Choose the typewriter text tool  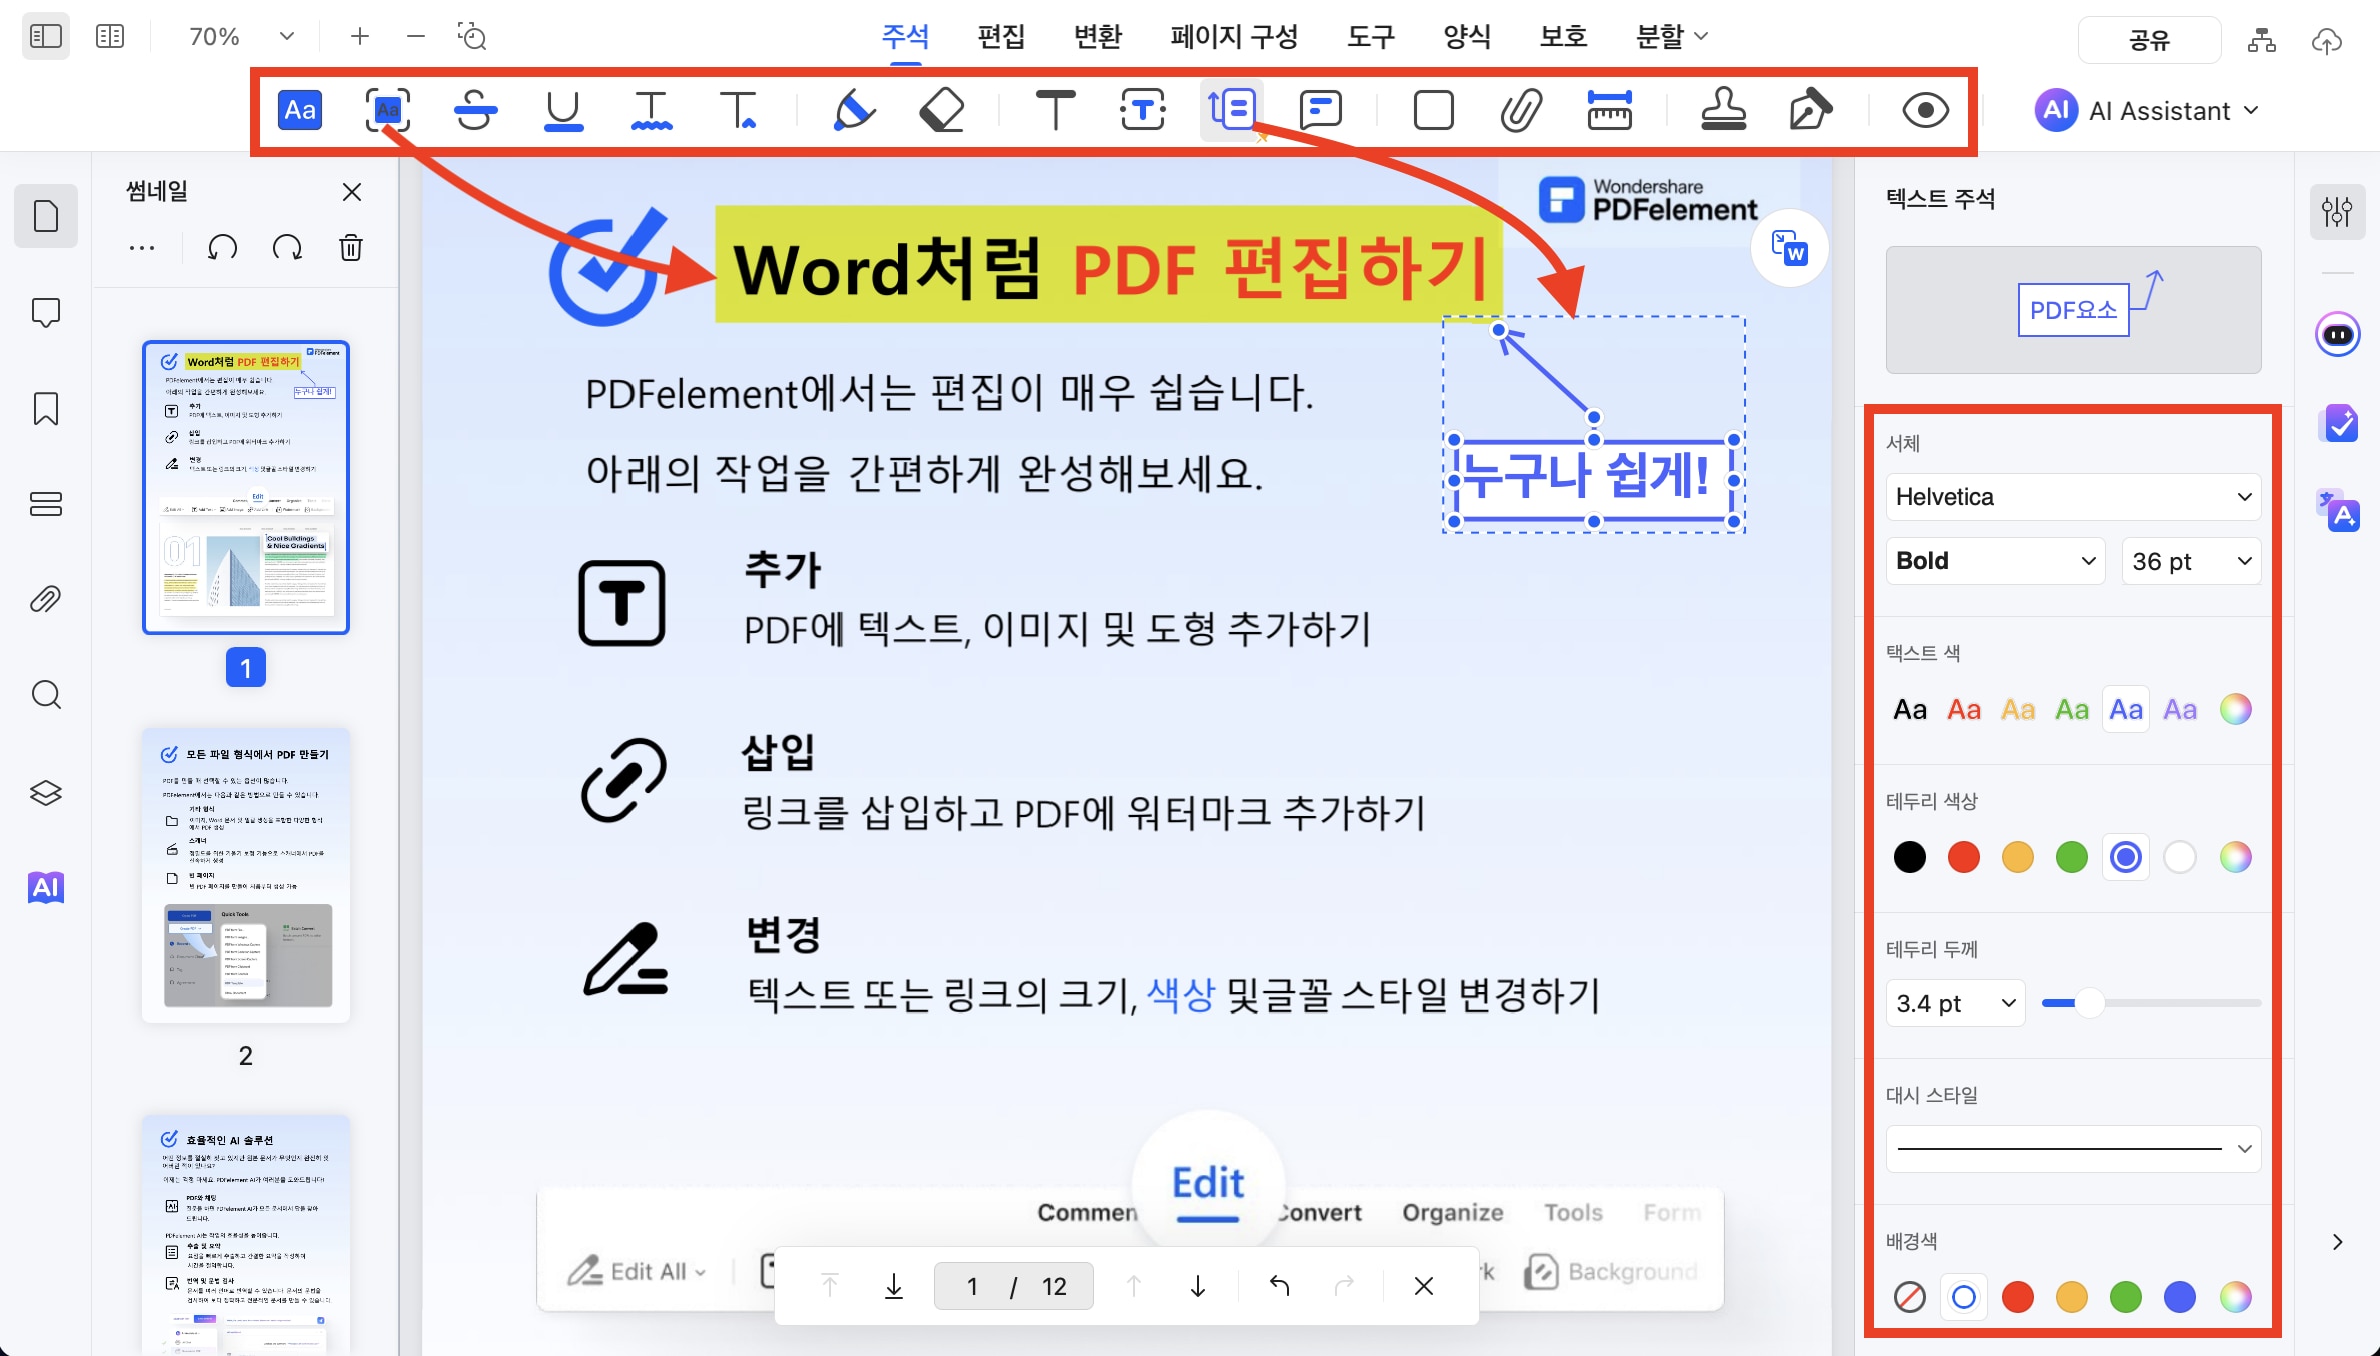(x=1055, y=110)
